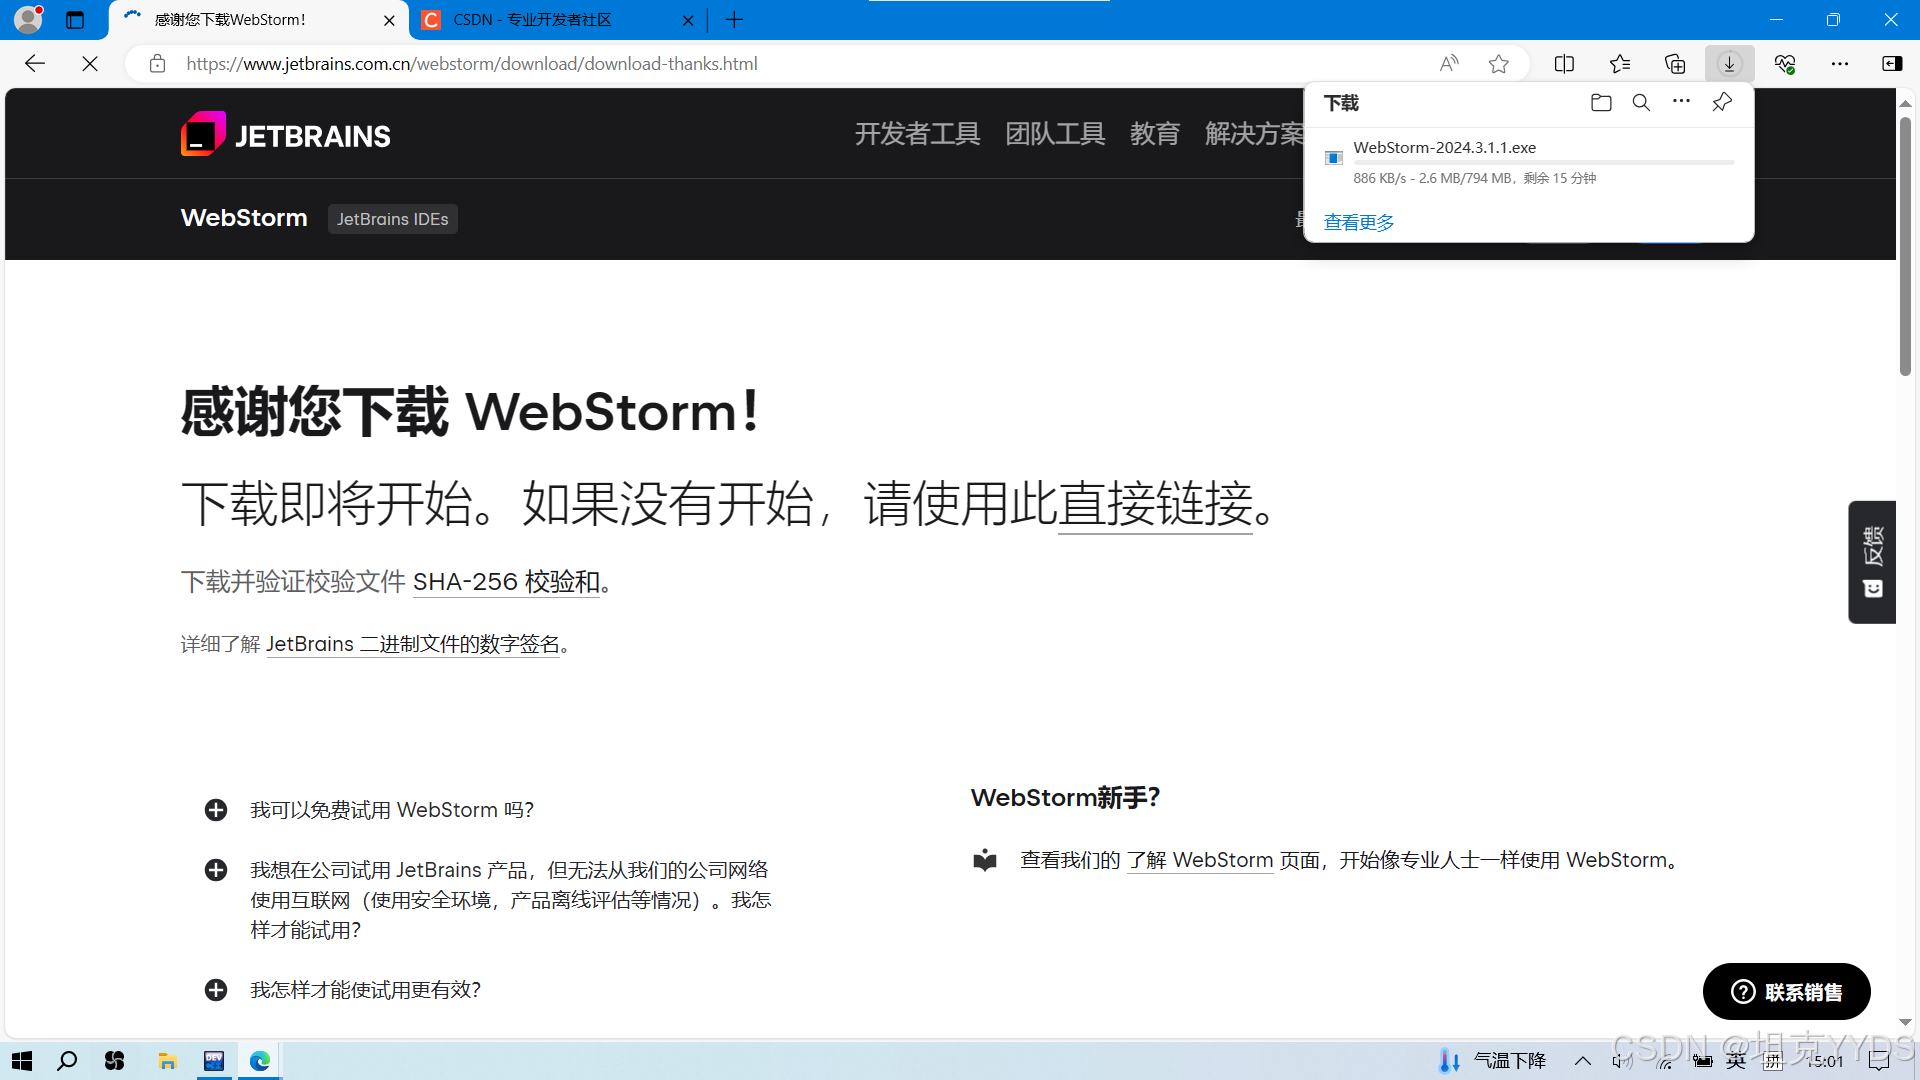
Task: Close the WebStorm download tab
Action: tap(389, 20)
